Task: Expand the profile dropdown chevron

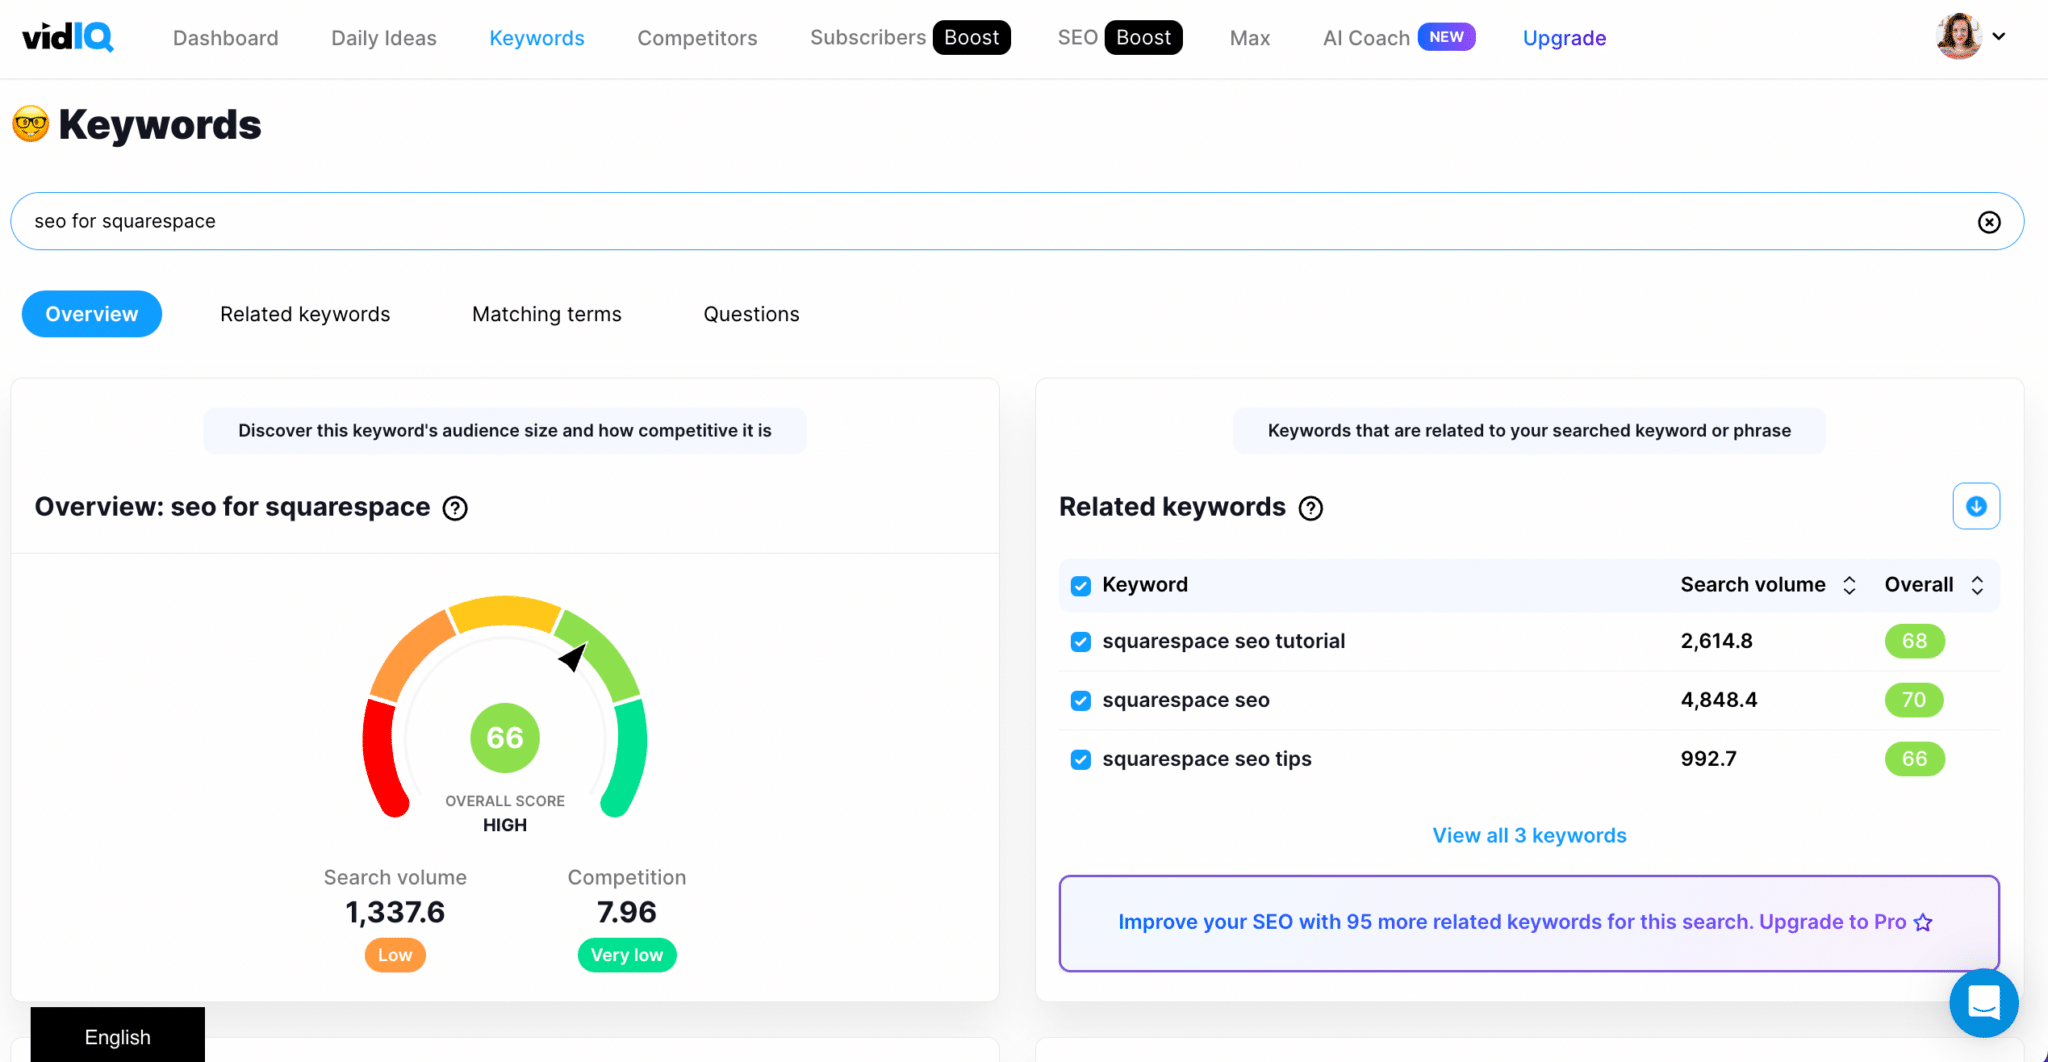Action: tap(1999, 36)
